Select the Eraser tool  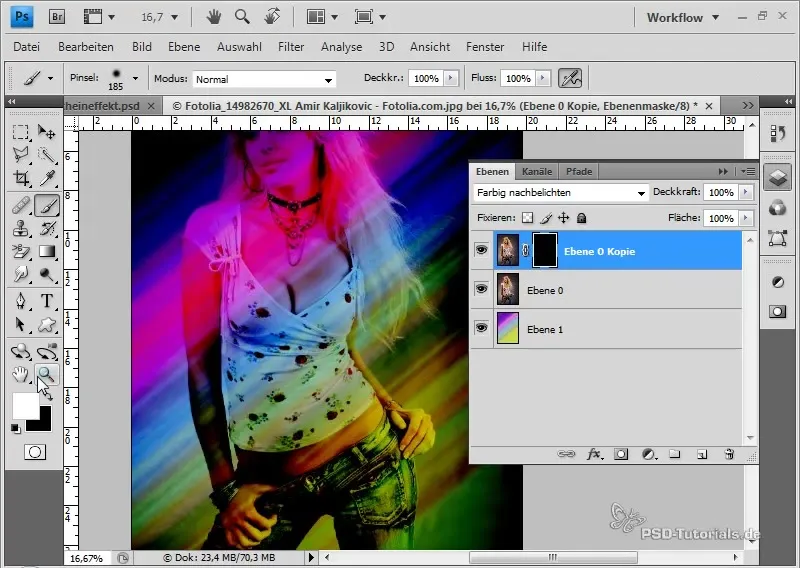pyautogui.click(x=20, y=252)
